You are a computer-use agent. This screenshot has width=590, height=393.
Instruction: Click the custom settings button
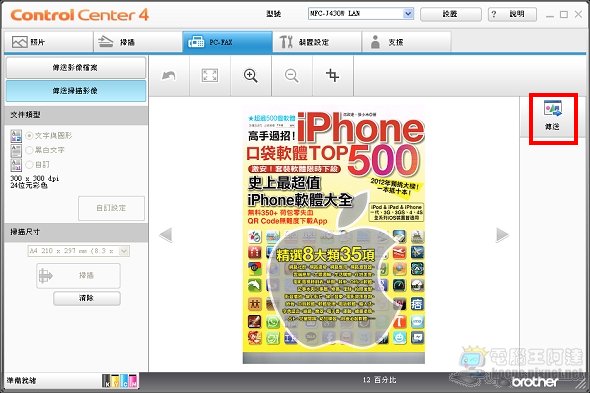(111, 208)
